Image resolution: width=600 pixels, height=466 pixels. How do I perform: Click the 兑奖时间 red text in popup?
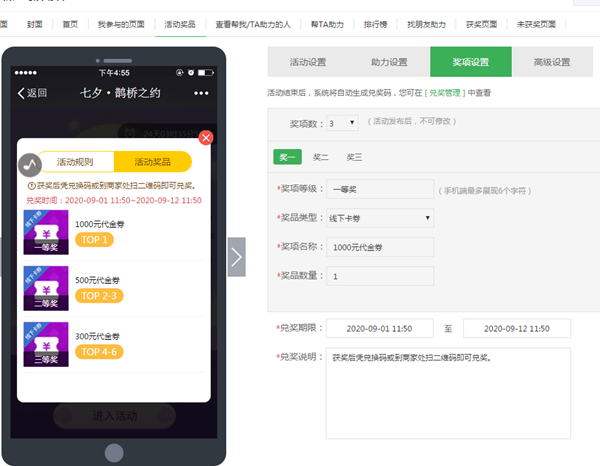[x=114, y=200]
